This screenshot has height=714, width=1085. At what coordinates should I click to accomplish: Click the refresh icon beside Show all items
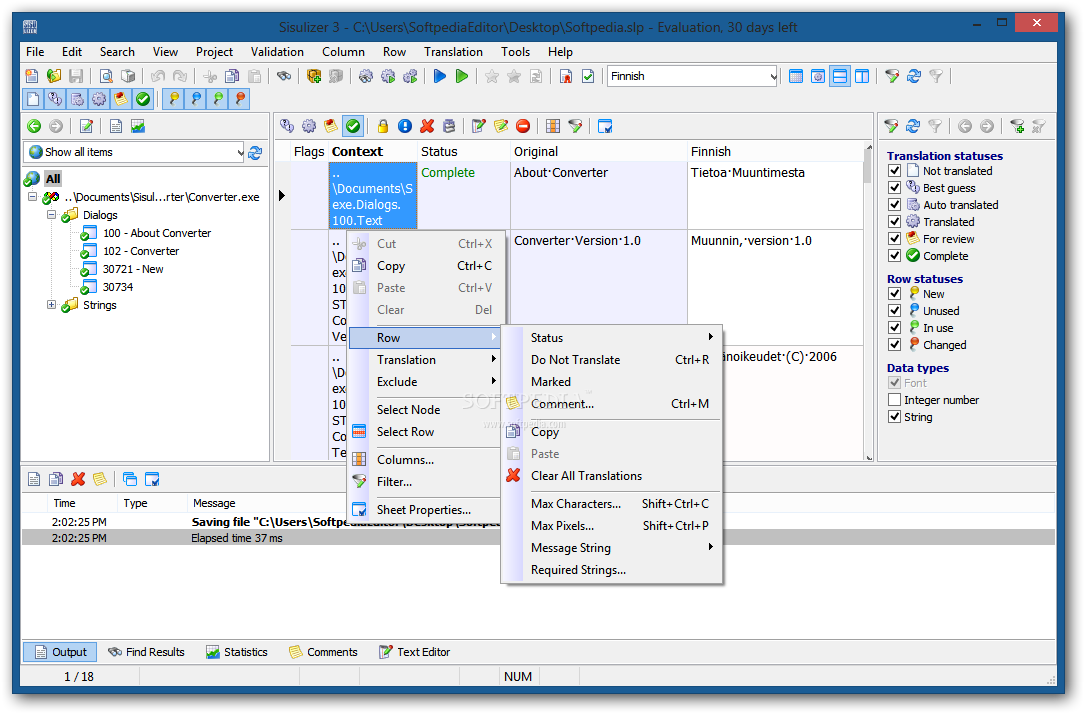click(x=255, y=152)
